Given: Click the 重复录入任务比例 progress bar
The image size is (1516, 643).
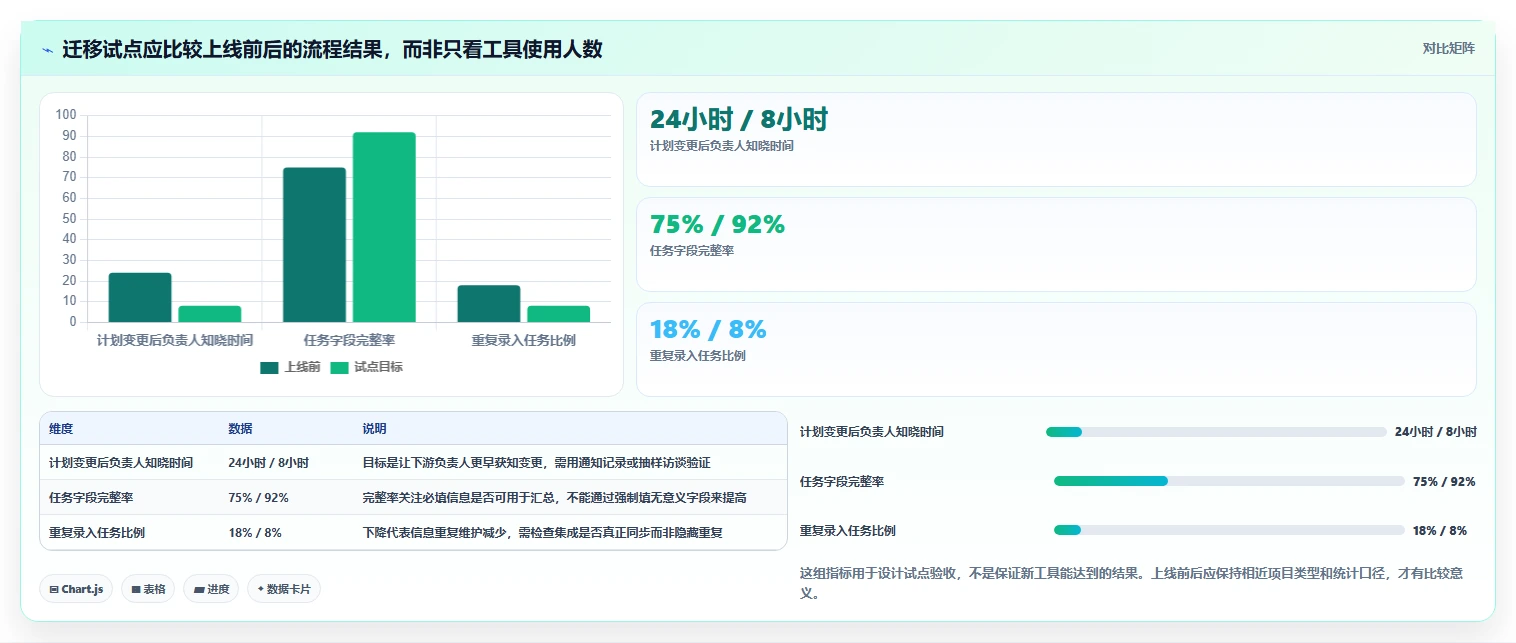Looking at the screenshot, I should (1229, 530).
